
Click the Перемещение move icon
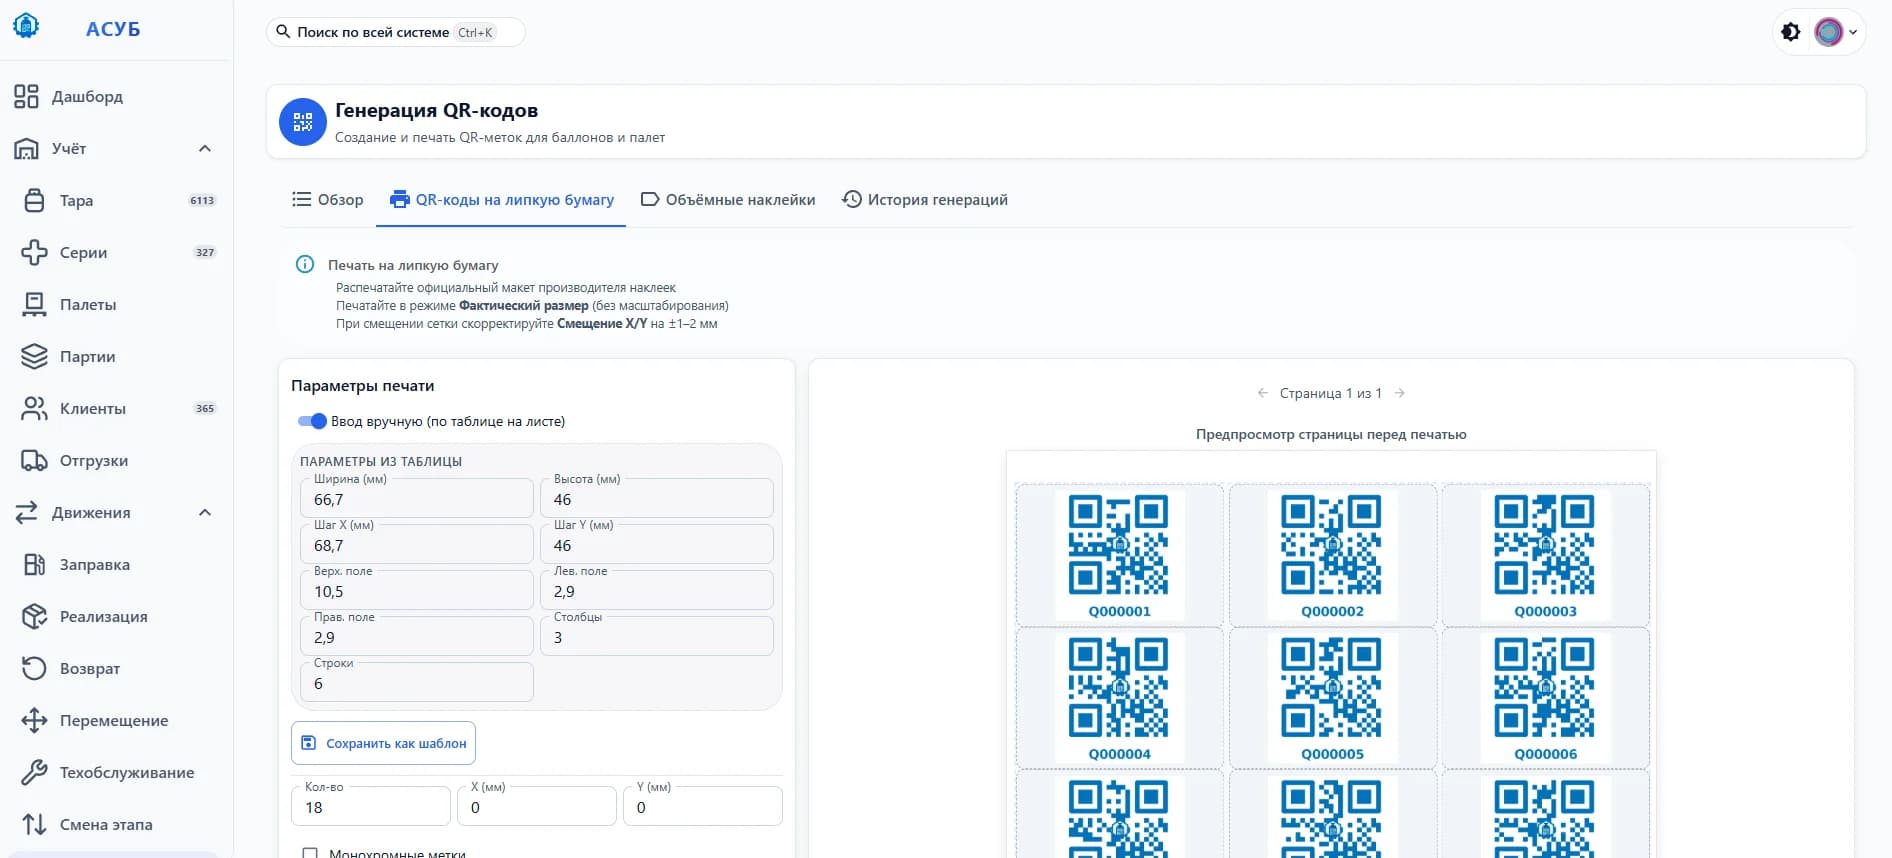pyautogui.click(x=34, y=720)
